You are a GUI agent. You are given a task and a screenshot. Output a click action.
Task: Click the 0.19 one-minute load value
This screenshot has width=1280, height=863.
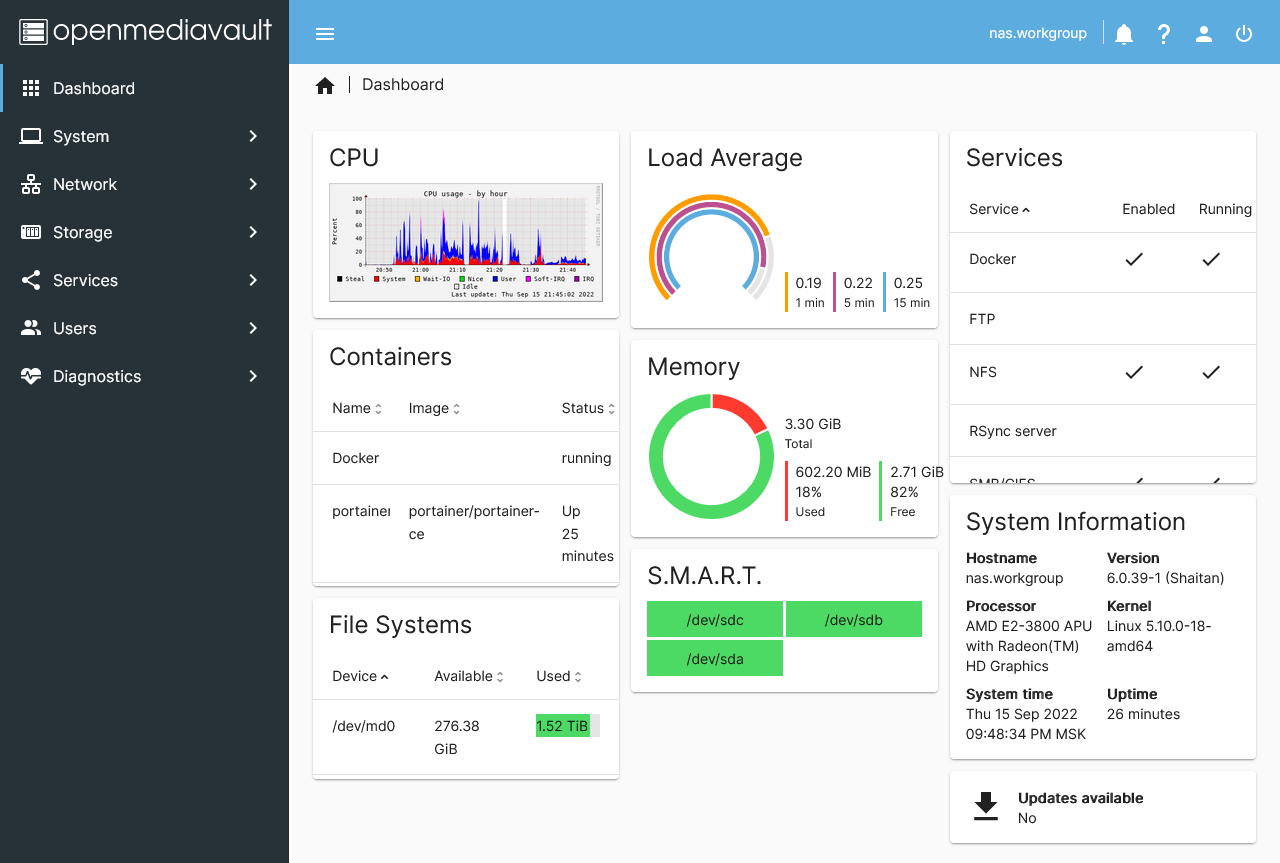click(x=808, y=283)
